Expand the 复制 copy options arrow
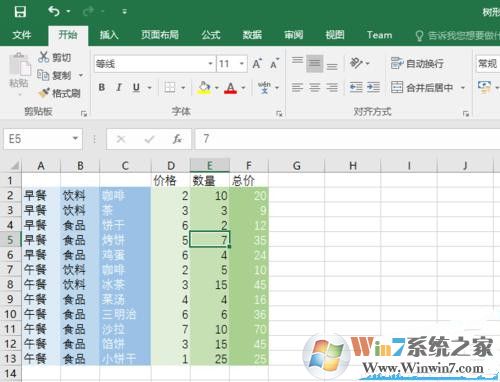Image resolution: width=500 pixels, height=382 pixels. click(81, 75)
